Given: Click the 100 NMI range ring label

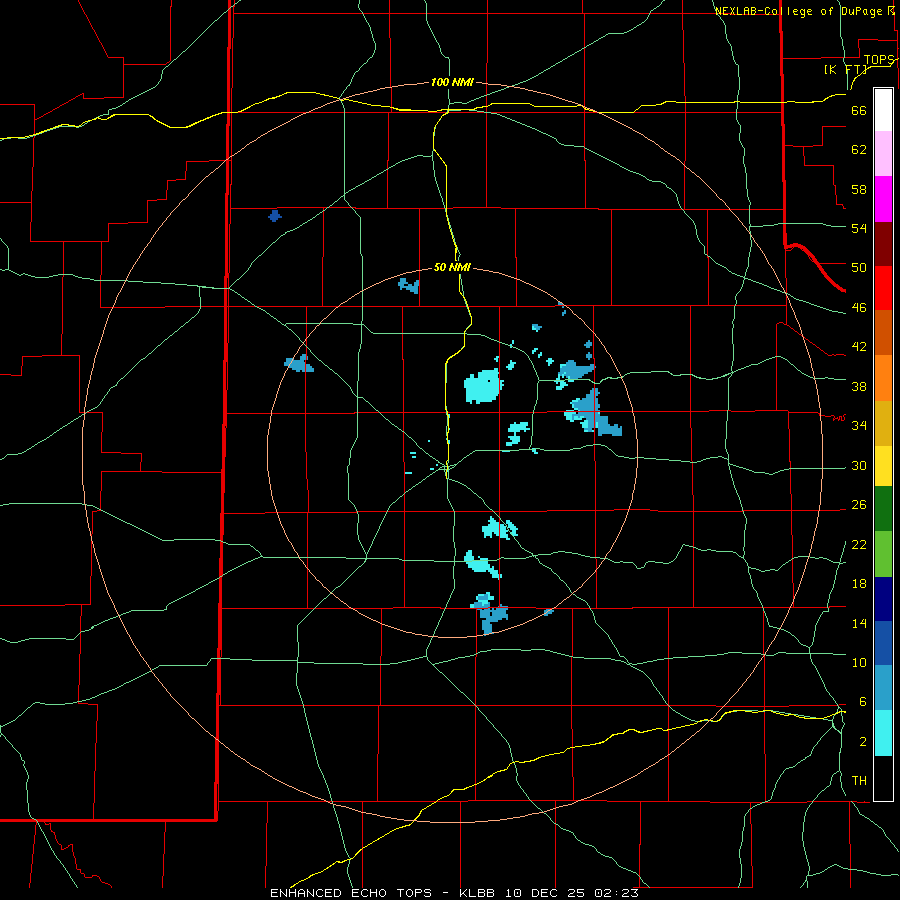Looking at the screenshot, I should 452,82.
